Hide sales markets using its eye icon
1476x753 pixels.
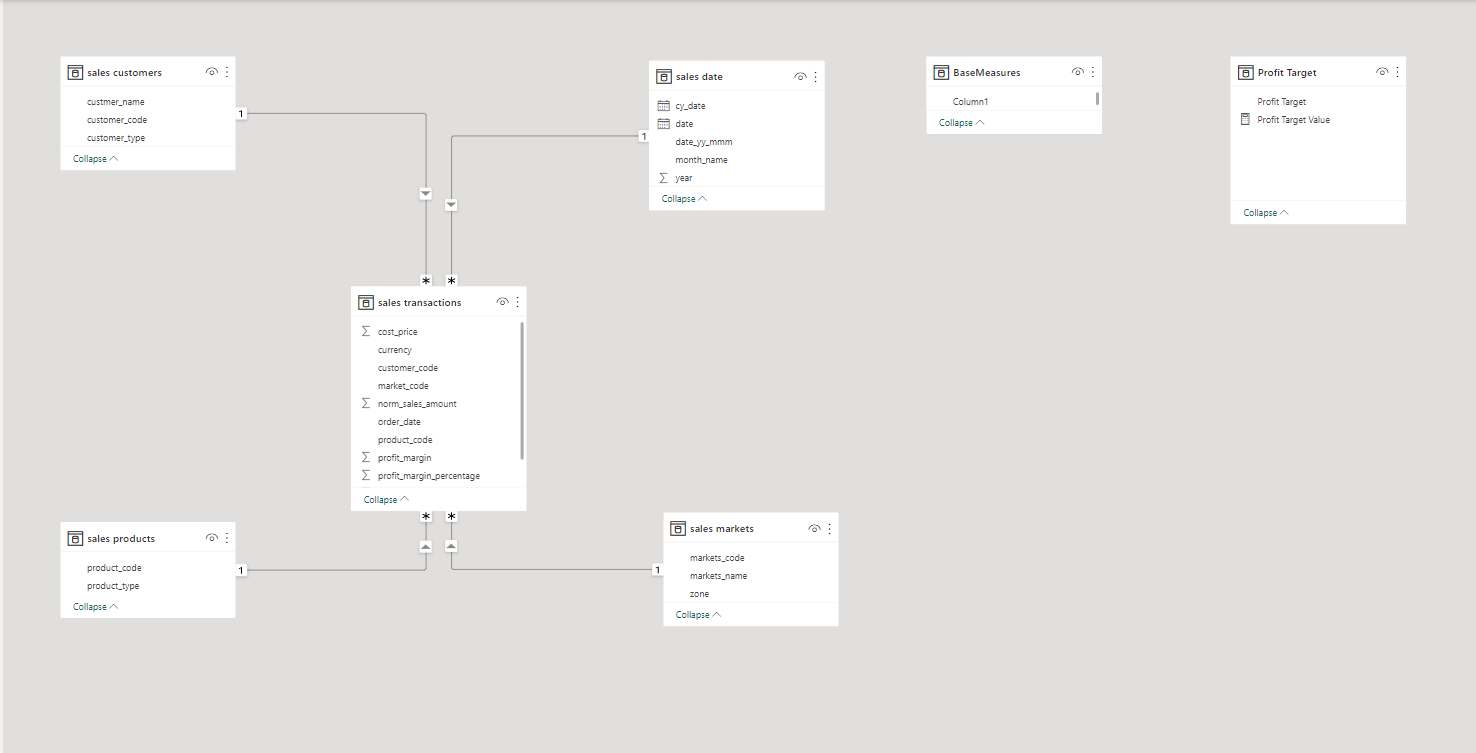tap(814, 527)
